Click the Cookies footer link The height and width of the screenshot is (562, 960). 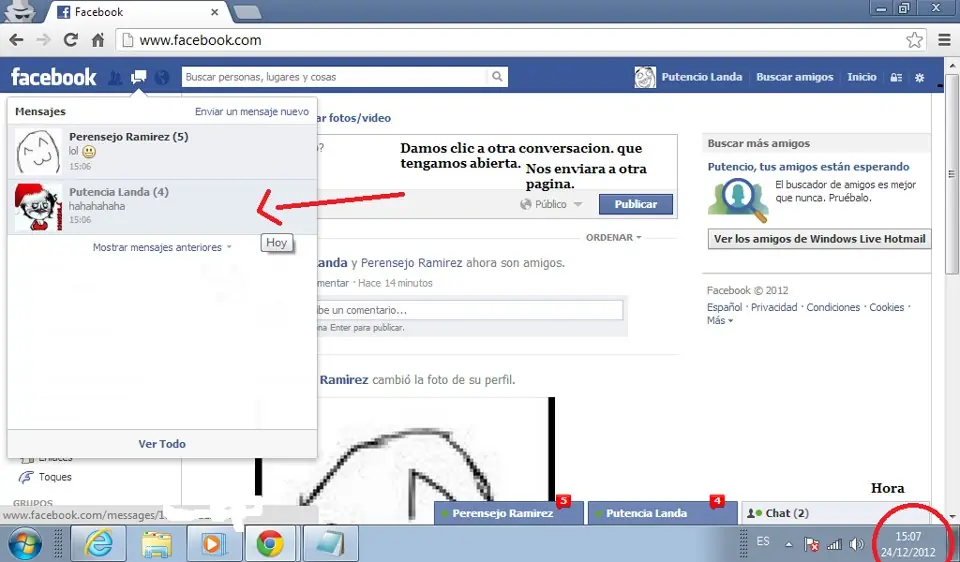tap(887, 307)
